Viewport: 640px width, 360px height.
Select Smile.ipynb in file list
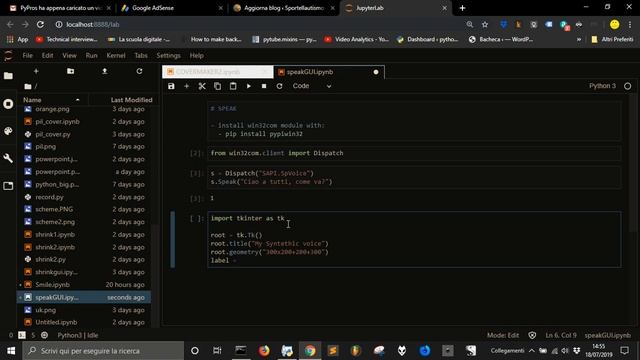(x=84, y=284)
